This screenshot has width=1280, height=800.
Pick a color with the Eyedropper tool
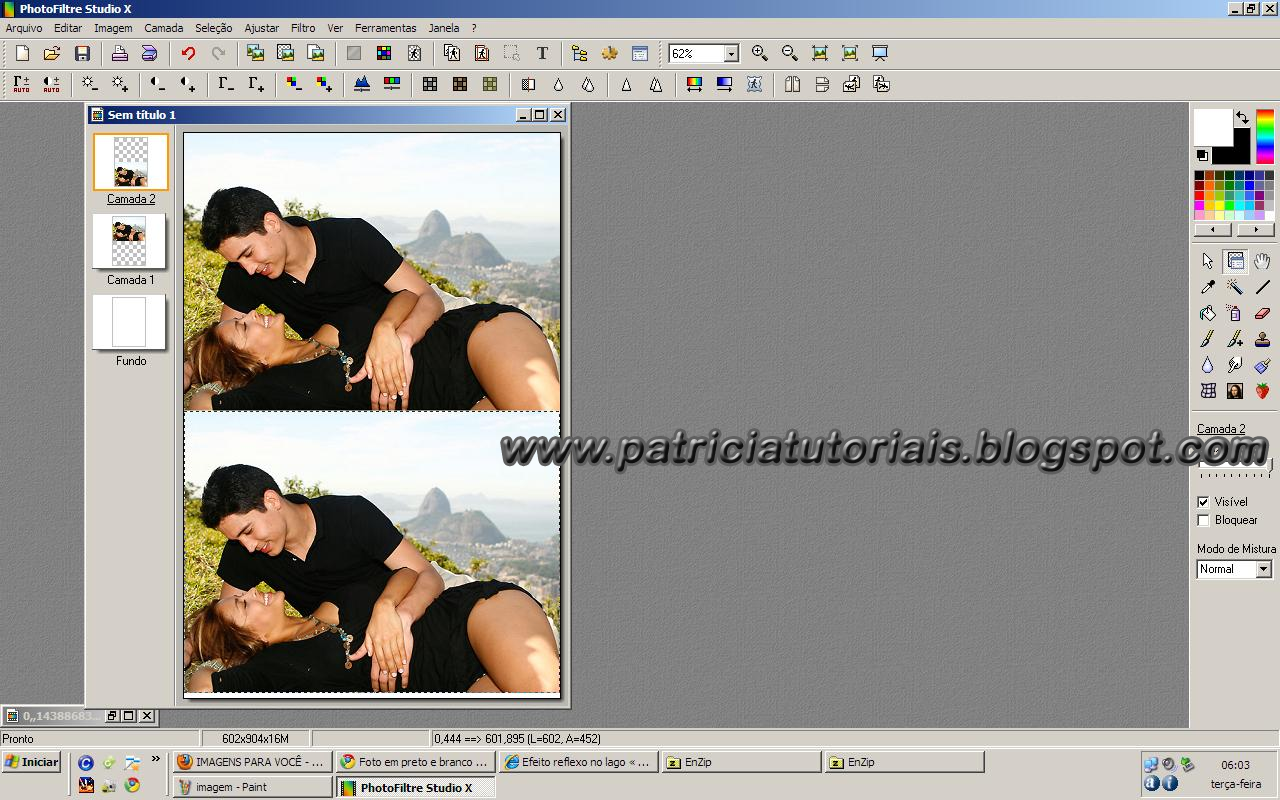click(1208, 287)
